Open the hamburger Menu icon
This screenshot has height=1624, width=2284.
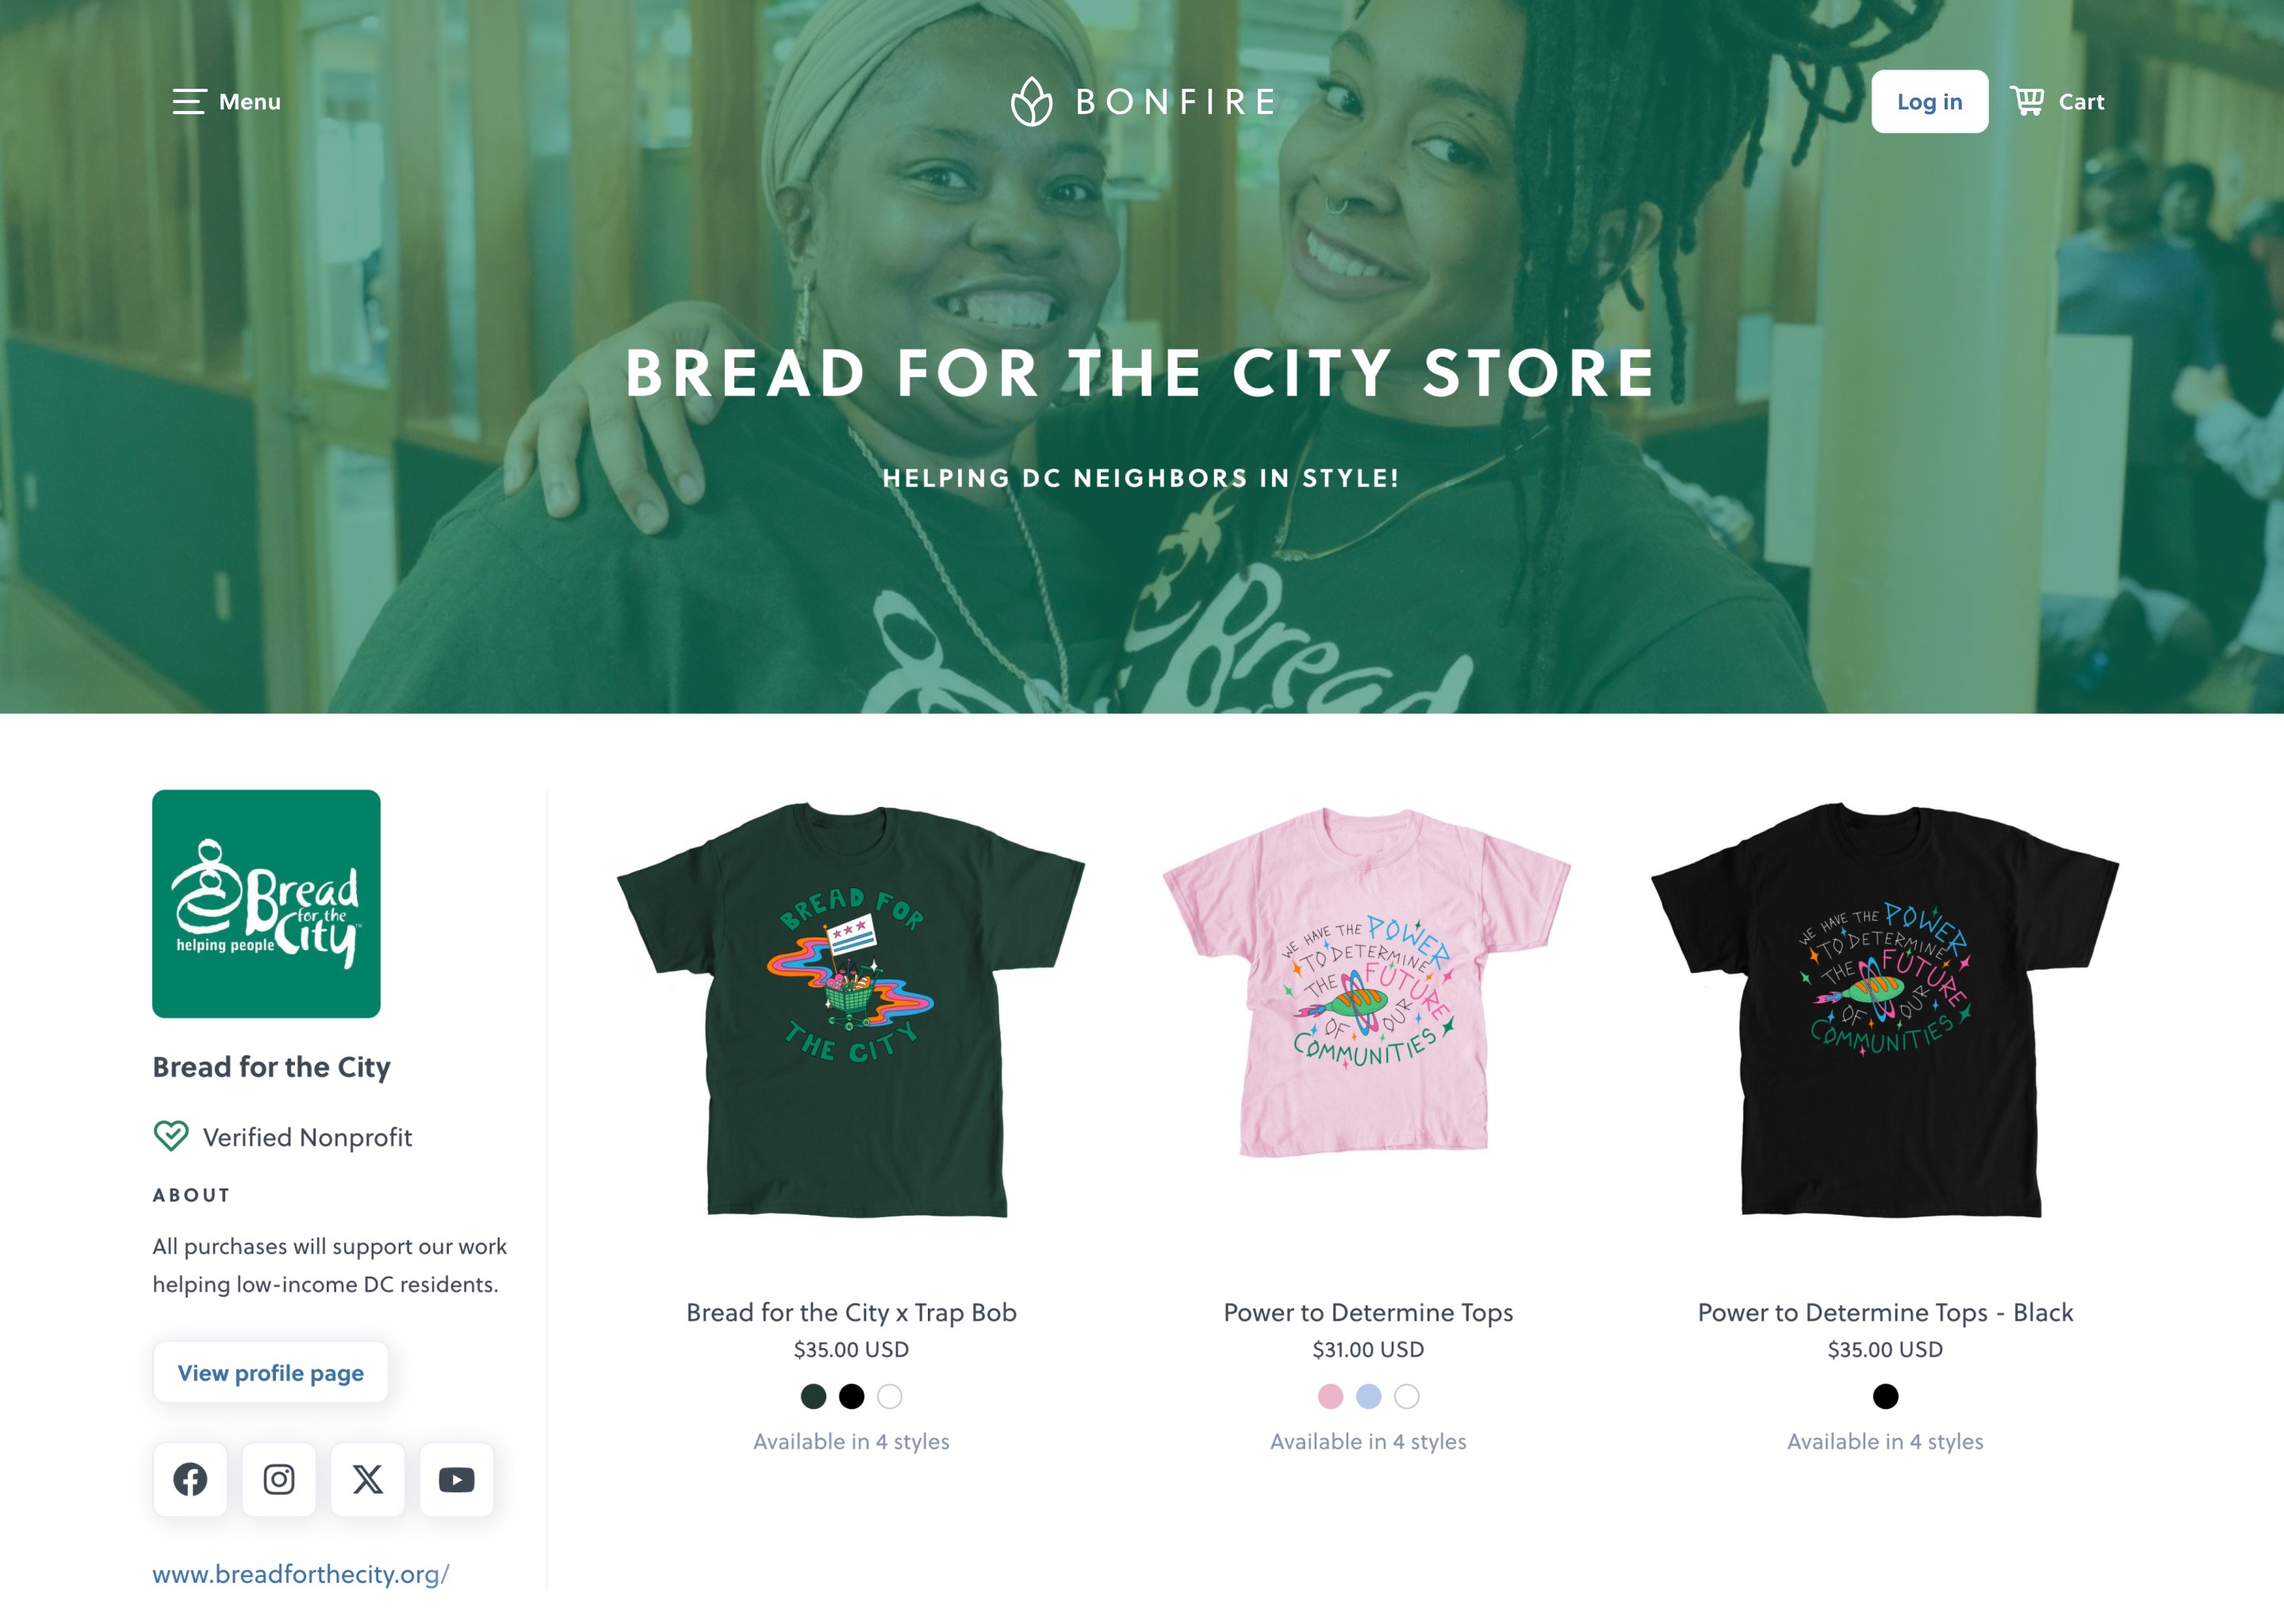(x=189, y=101)
